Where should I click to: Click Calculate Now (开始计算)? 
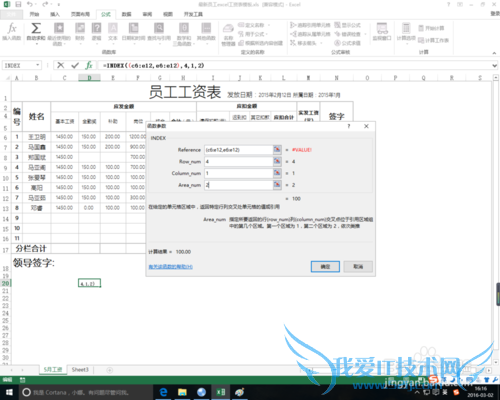coord(431,28)
